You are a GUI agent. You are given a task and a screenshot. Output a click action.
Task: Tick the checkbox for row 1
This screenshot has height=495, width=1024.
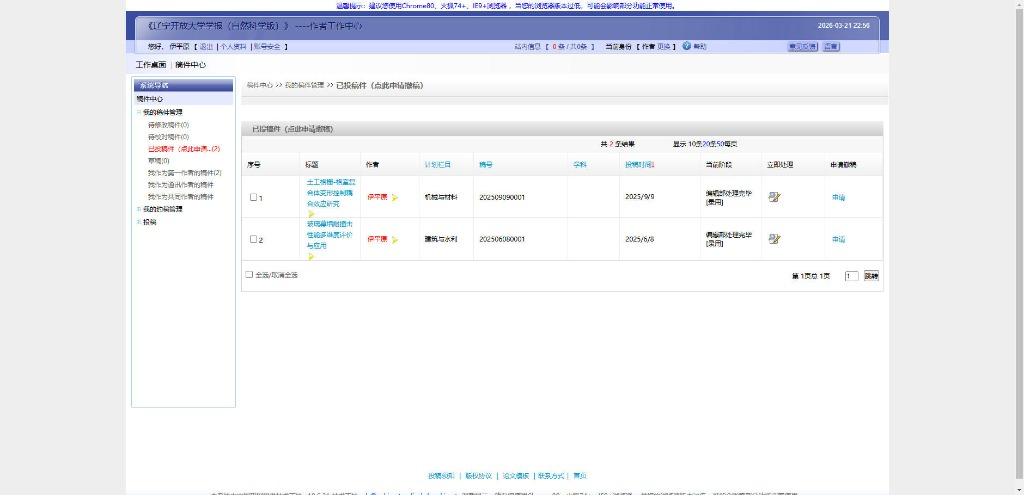[x=254, y=198]
